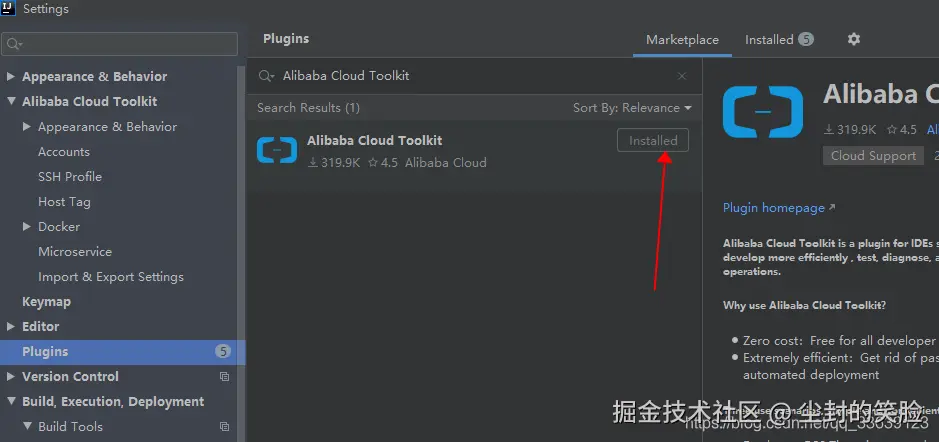Image resolution: width=939 pixels, height=442 pixels.
Task: Click the project-level icon beside Build Tools
Action: (x=224, y=427)
